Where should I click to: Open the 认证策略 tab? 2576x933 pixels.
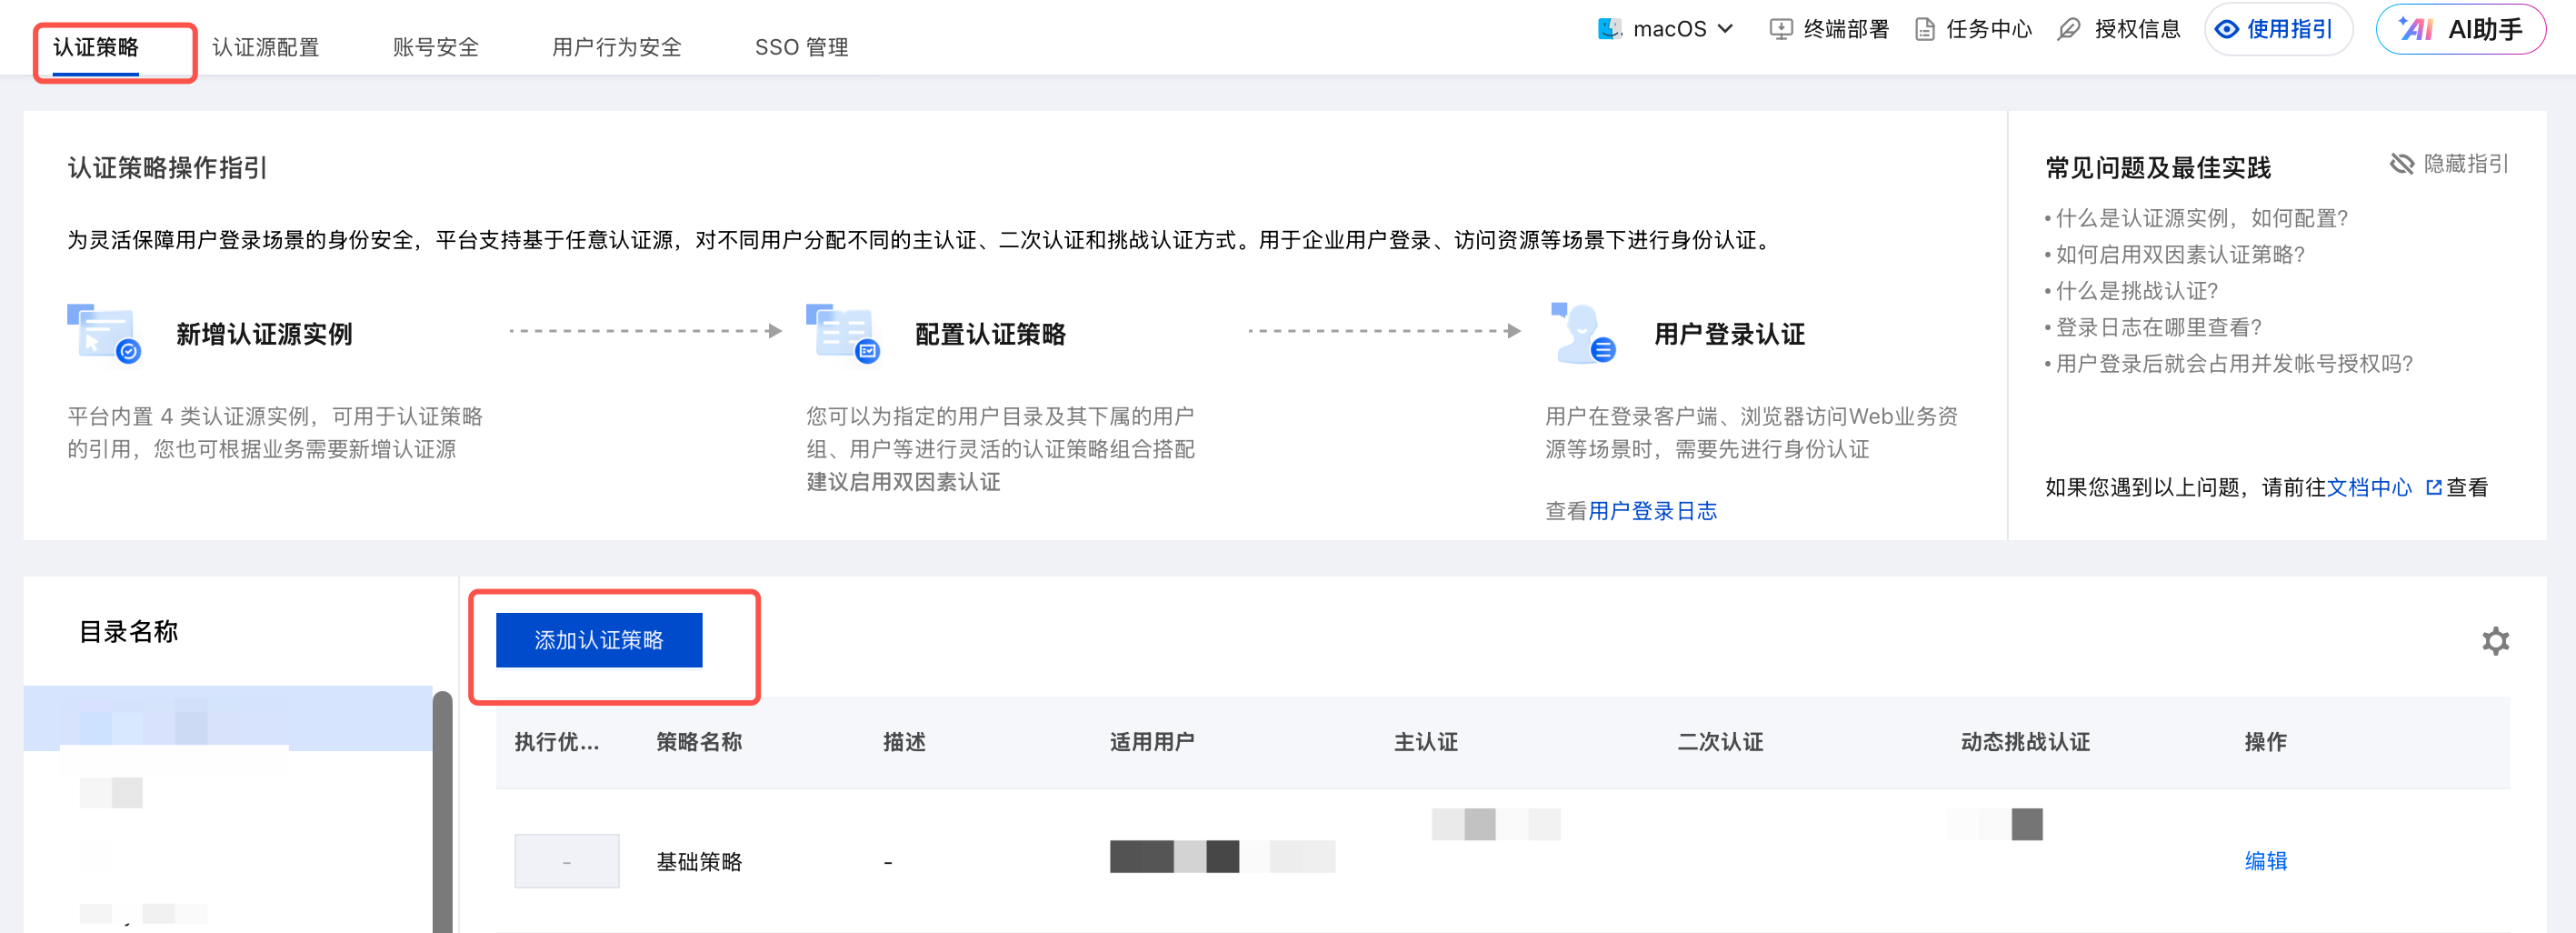(x=96, y=47)
